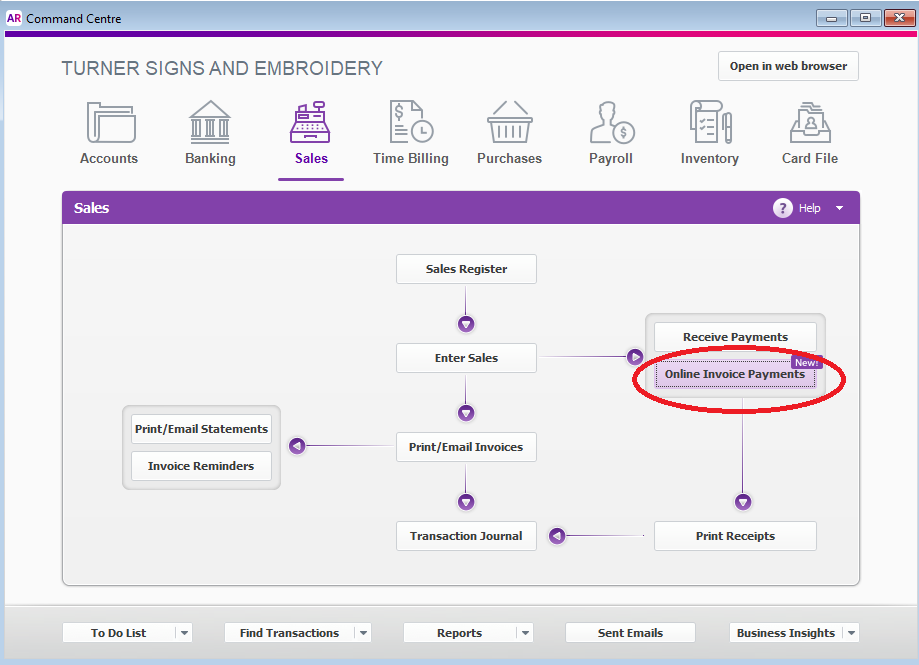This screenshot has height=665, width=919.
Task: Open the Inventory checklist icon
Action: click(709, 123)
